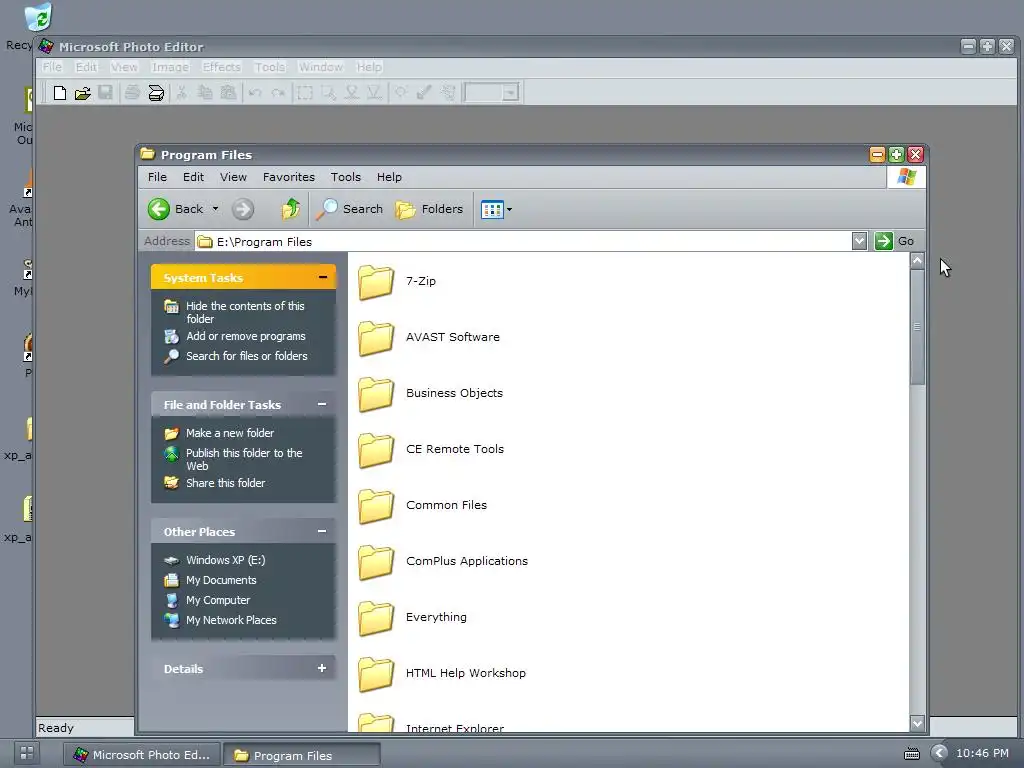1024x768 pixels.
Task: Select the HTML Help Workshop folder icon
Action: [376, 674]
